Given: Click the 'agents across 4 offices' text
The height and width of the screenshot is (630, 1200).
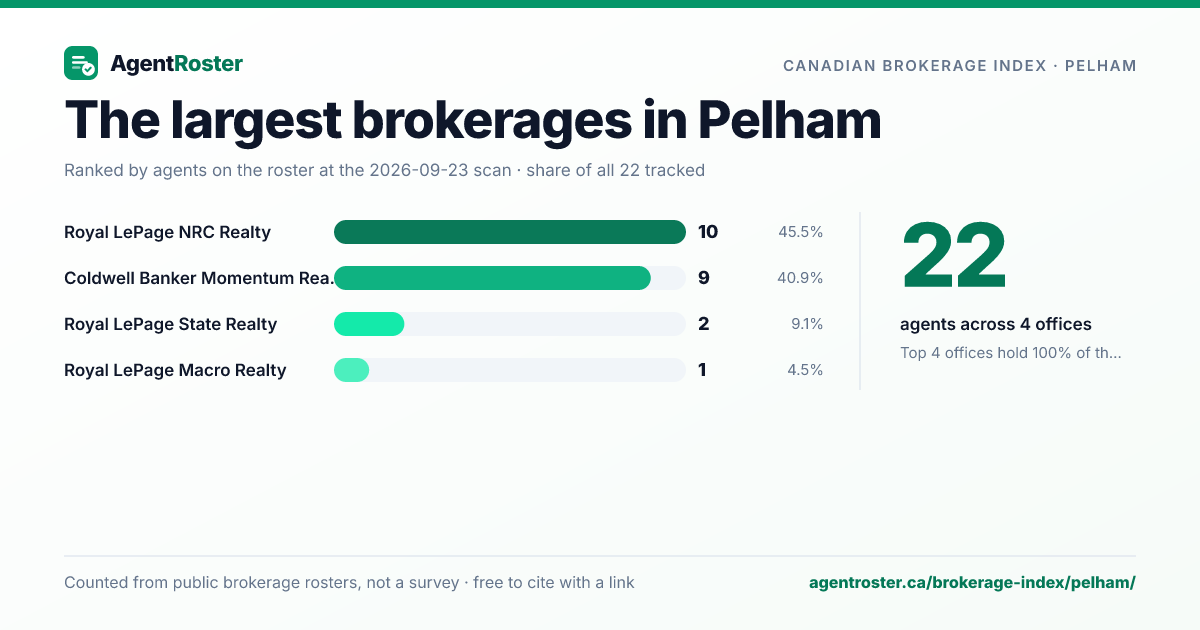Looking at the screenshot, I should coord(996,324).
